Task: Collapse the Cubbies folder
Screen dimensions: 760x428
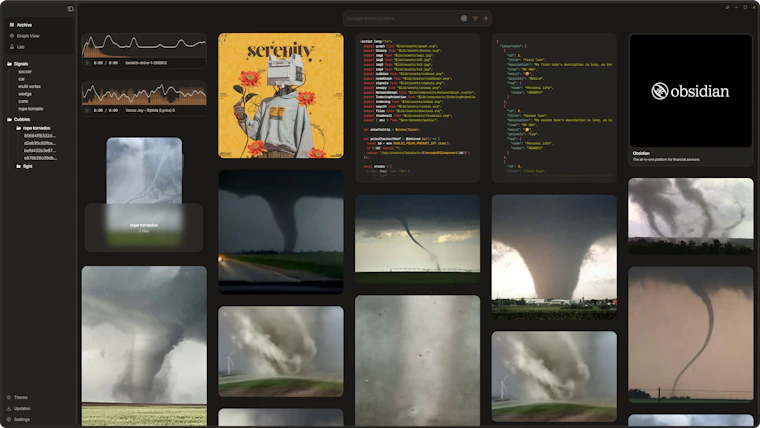Action: coord(18,119)
